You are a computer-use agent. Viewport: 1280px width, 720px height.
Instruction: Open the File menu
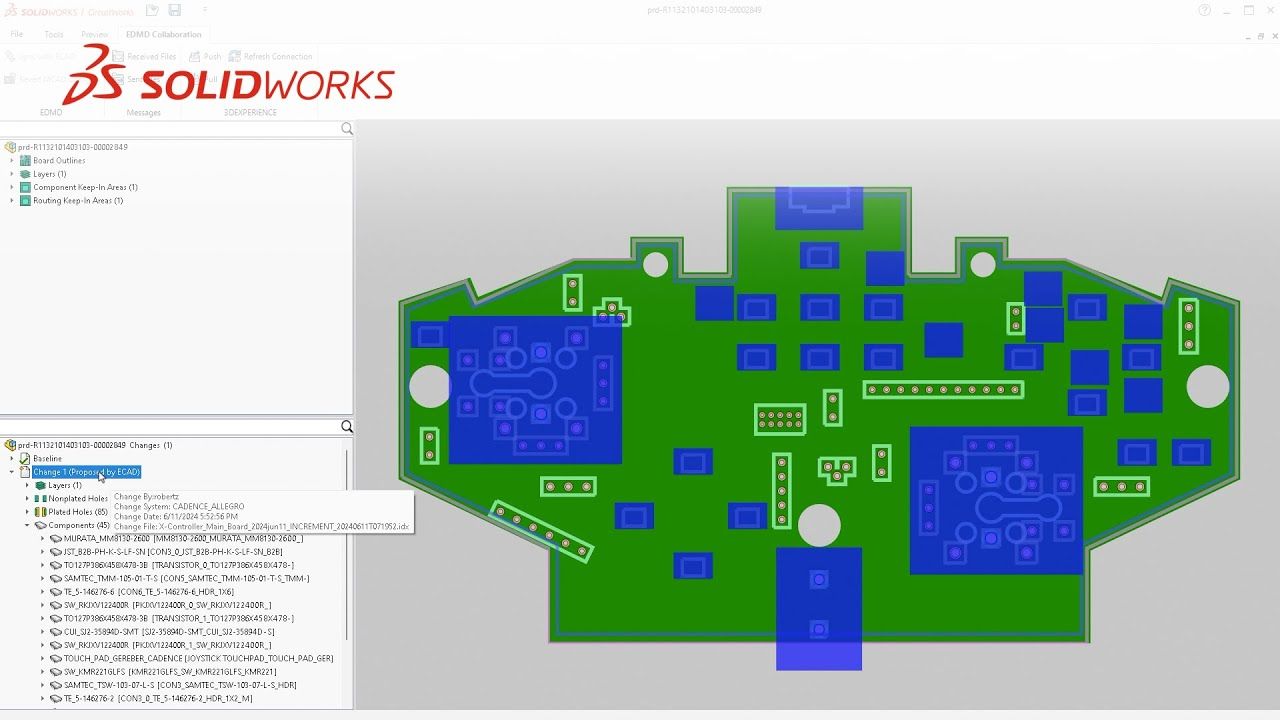tap(17, 34)
